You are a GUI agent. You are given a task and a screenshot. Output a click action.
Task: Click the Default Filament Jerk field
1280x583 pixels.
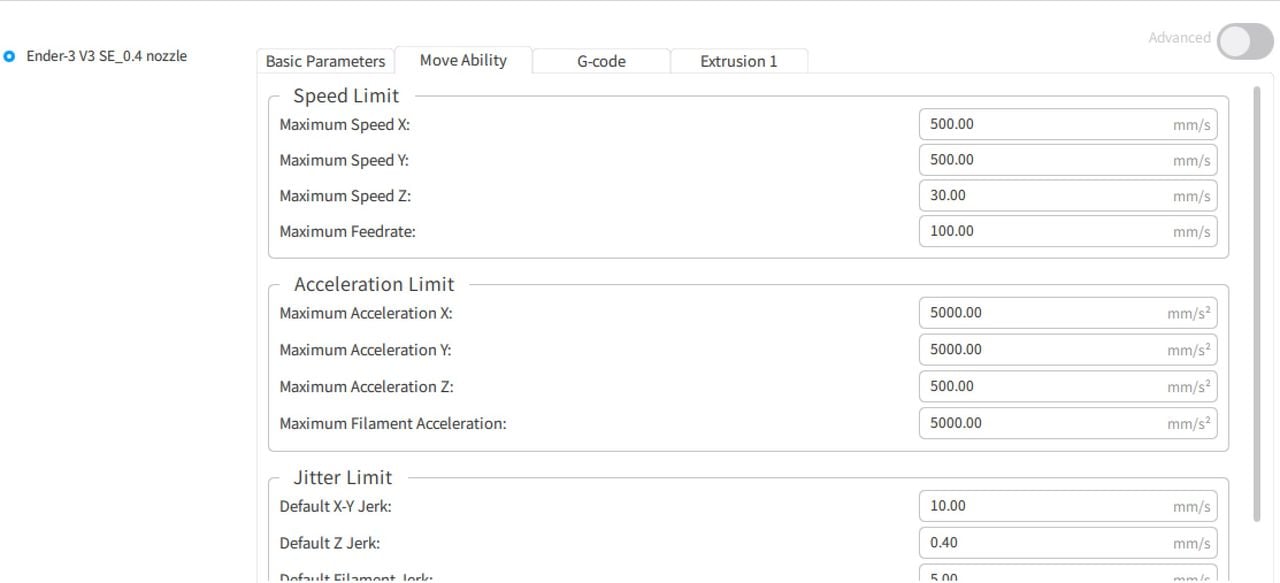[1040, 575]
